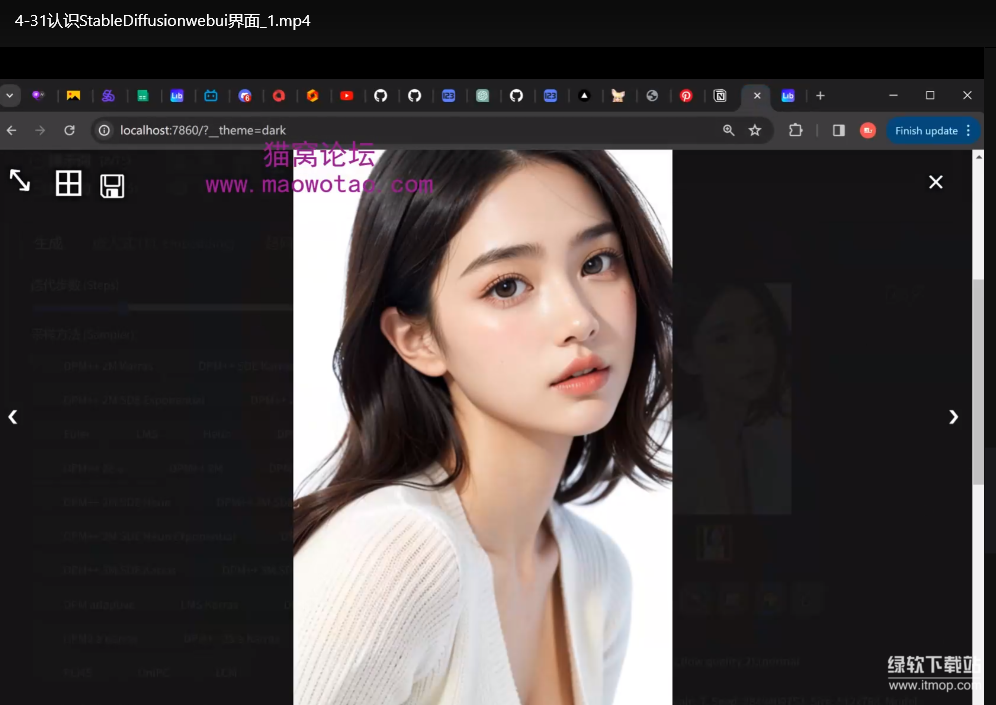
Task: Toggle image zoom in the lightbox viewer
Action: [20, 180]
